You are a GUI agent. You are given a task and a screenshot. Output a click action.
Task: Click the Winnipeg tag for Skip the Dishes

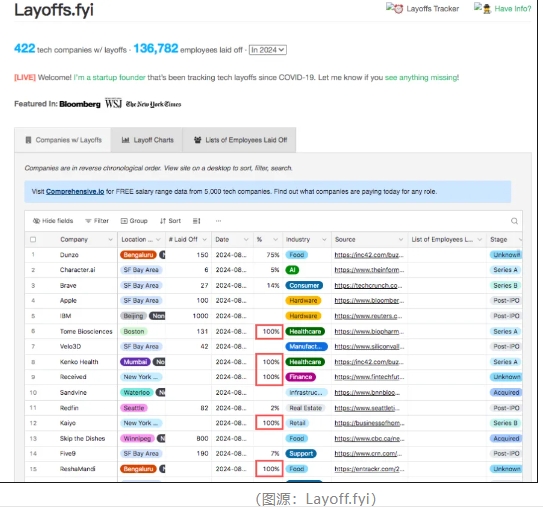coord(137,438)
